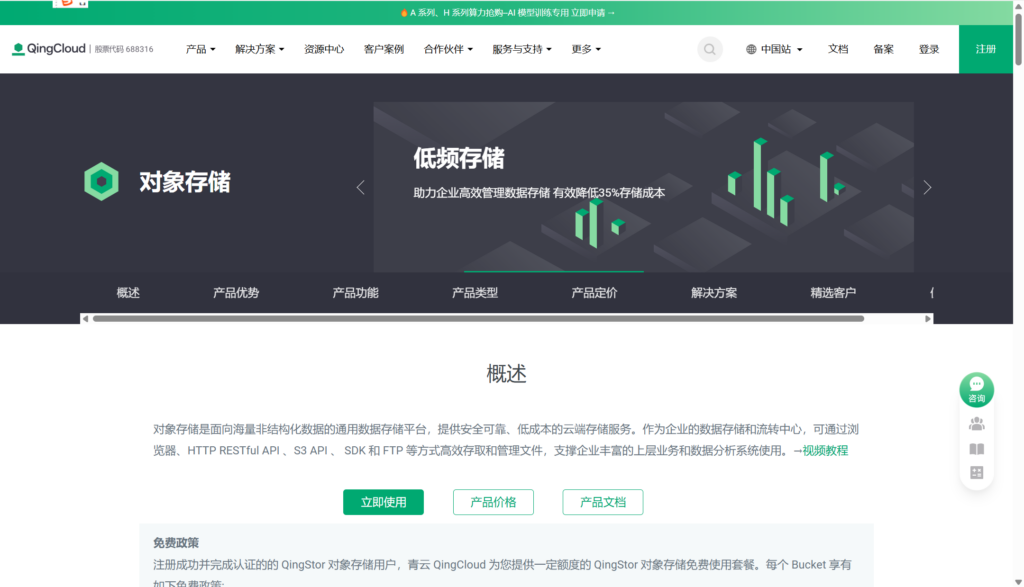Expand the 更多 dropdown menu
The width and height of the screenshot is (1024, 587).
coord(586,50)
